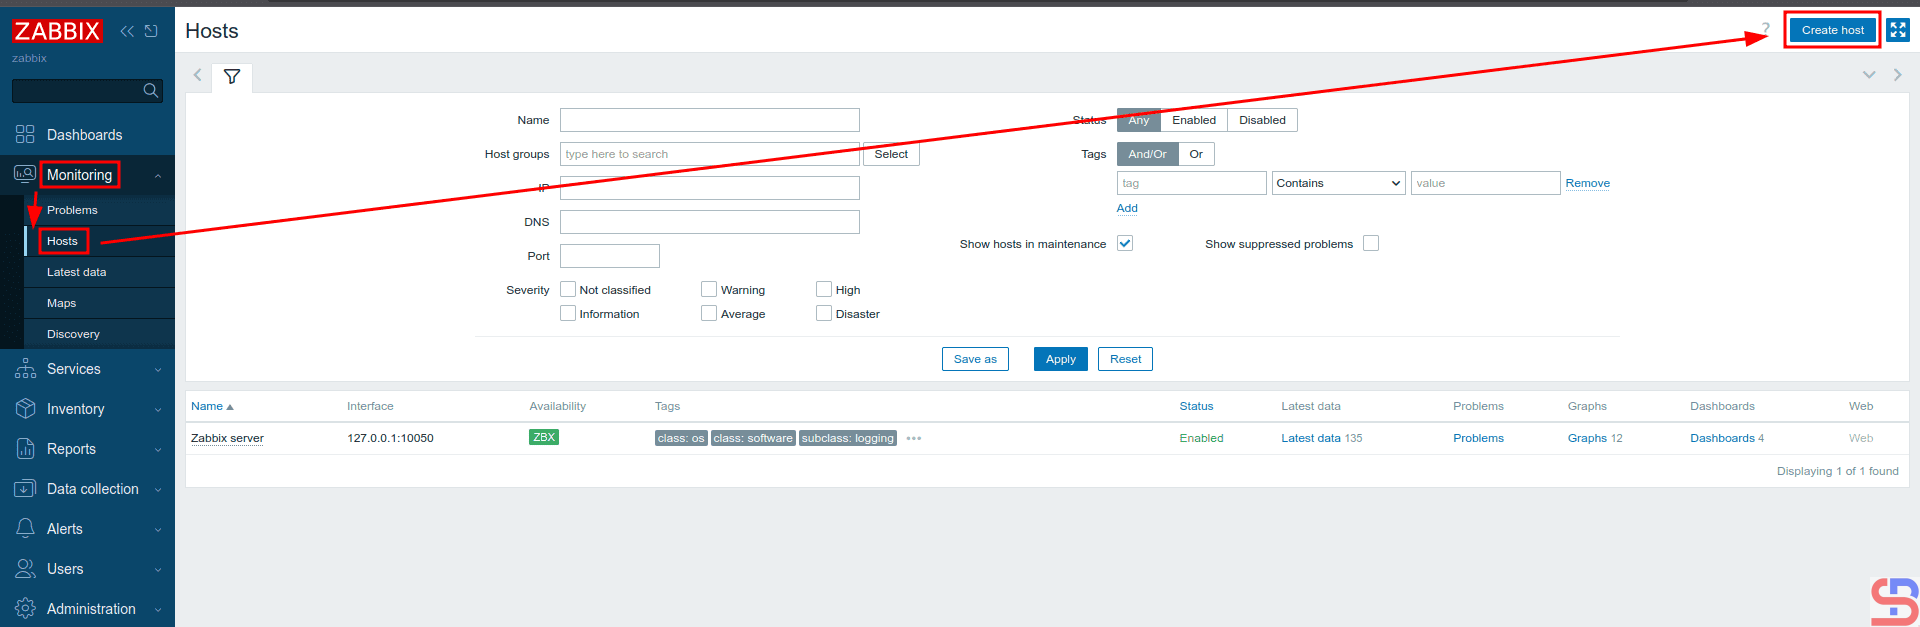Viewport: 1920px width, 627px height.
Task: Click the Alerts bell icon
Action: (25, 529)
